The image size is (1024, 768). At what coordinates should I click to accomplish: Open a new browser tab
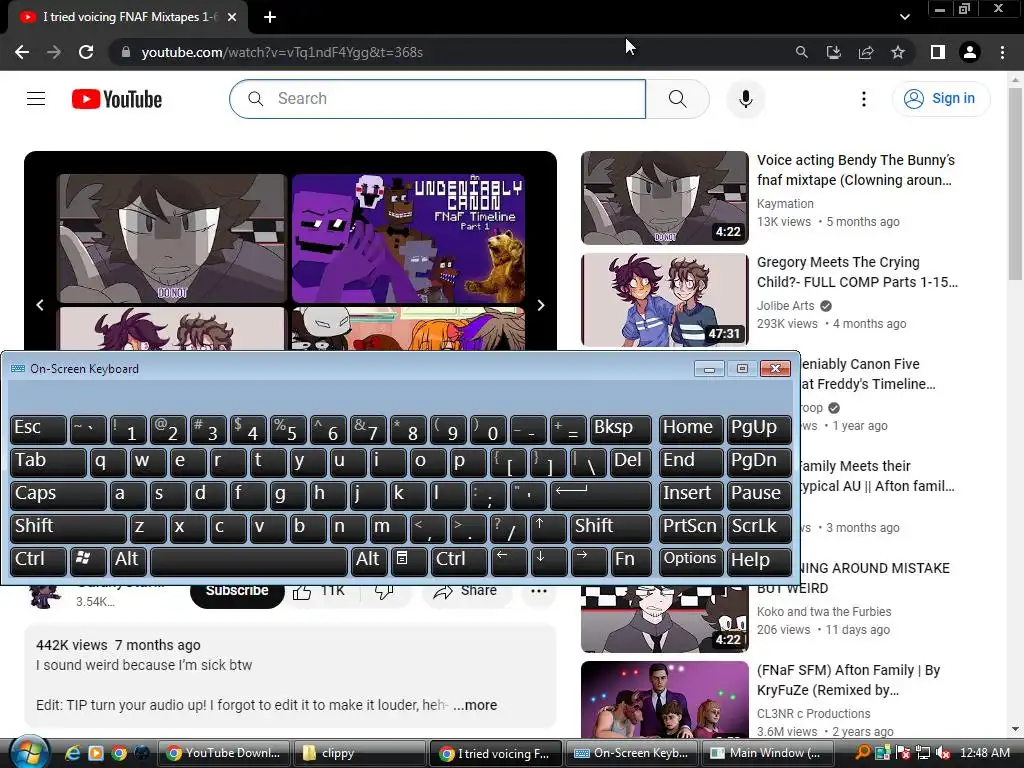tap(270, 17)
